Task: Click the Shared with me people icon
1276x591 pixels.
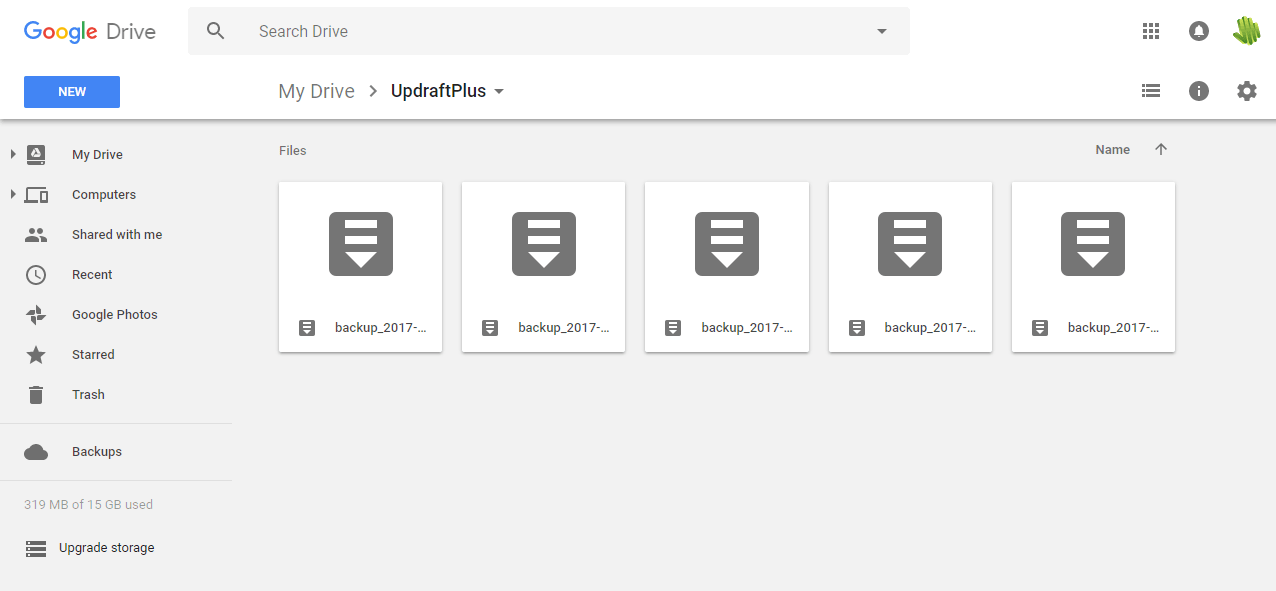Action: 36,235
